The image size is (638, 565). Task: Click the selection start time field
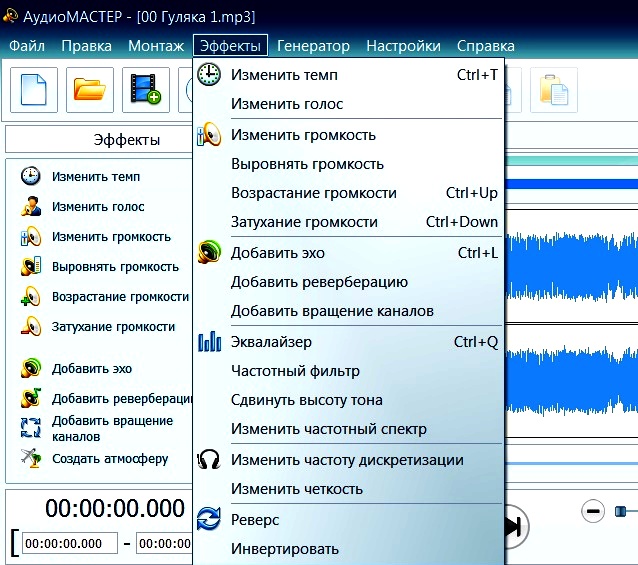click(x=70, y=543)
